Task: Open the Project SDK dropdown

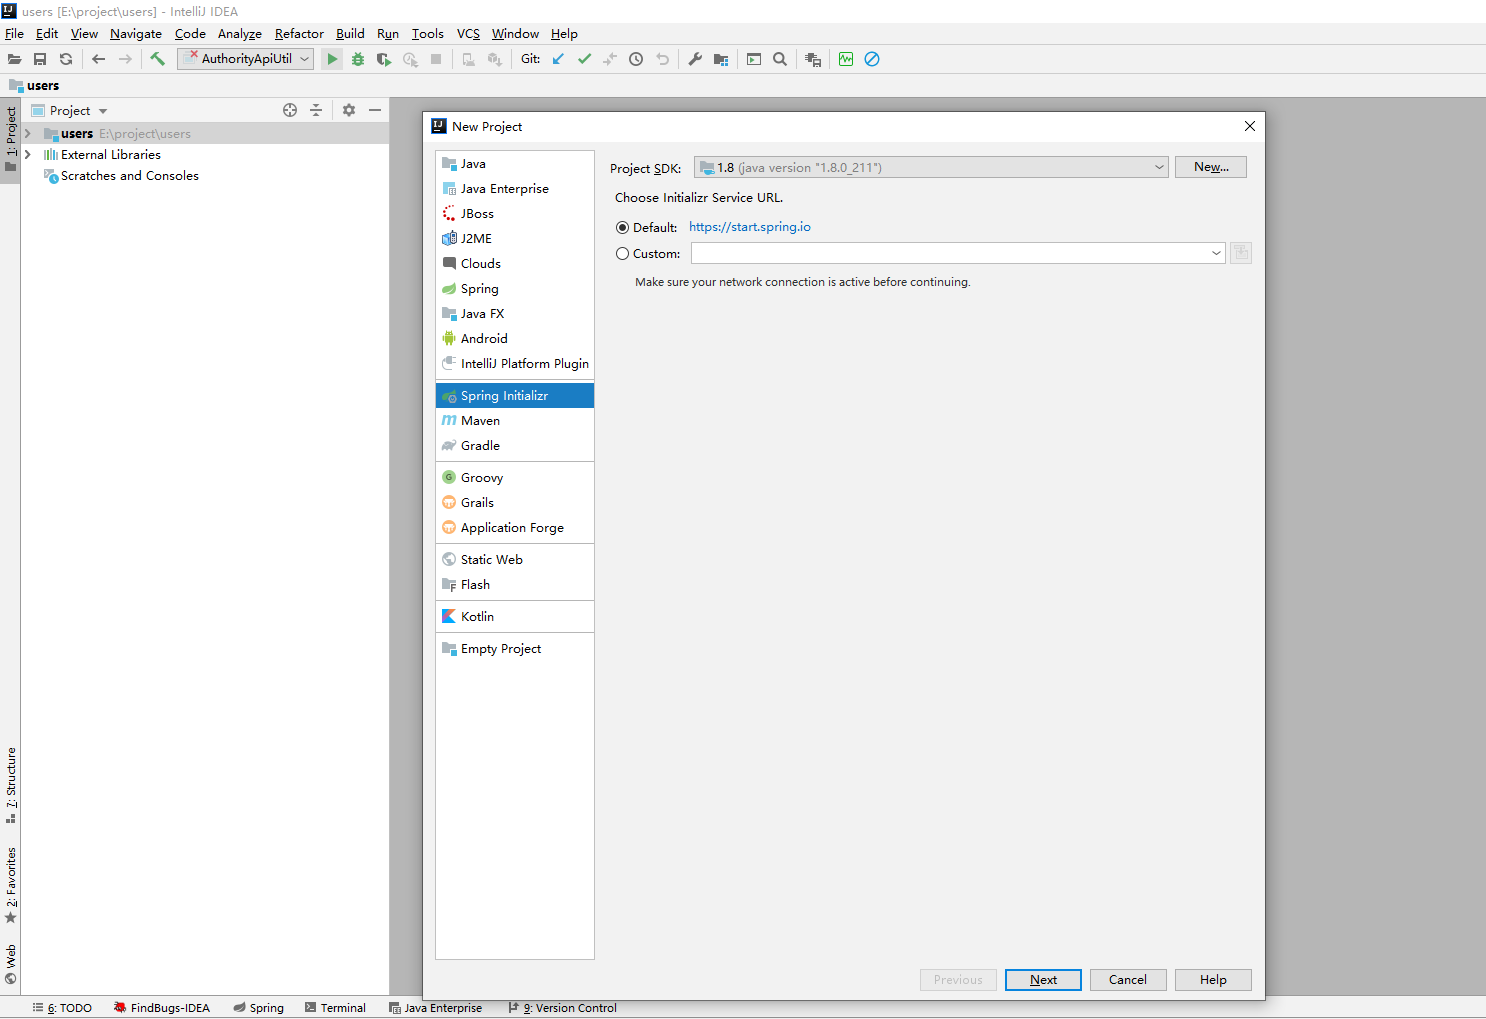Action: click(x=931, y=168)
